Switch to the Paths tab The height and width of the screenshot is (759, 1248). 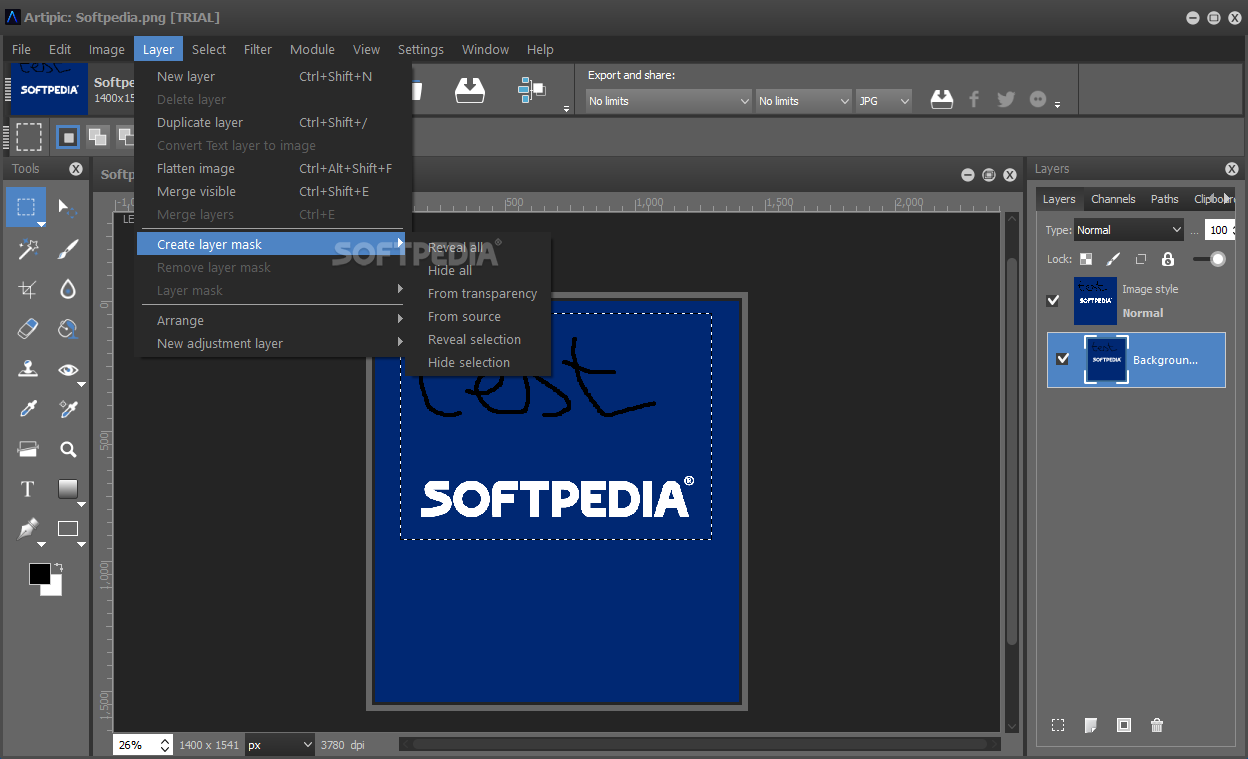(1164, 199)
